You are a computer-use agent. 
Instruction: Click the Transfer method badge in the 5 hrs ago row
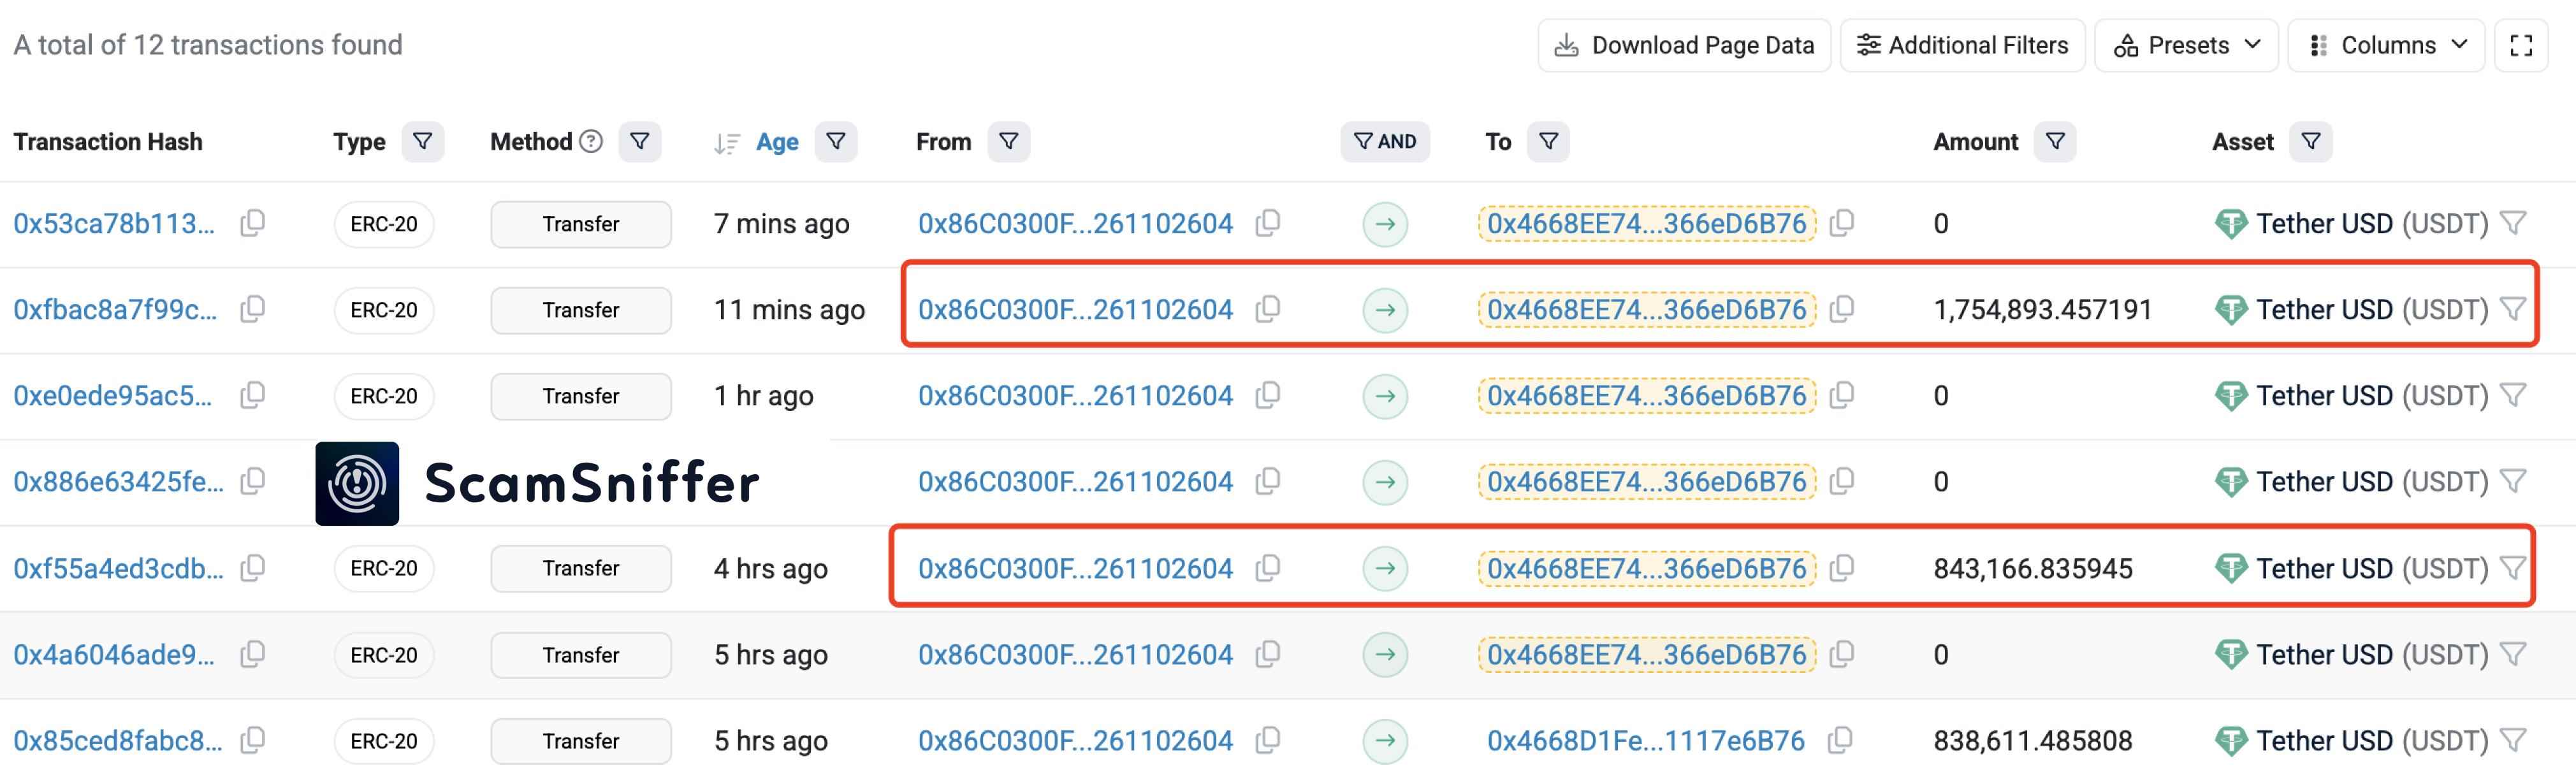tap(580, 655)
